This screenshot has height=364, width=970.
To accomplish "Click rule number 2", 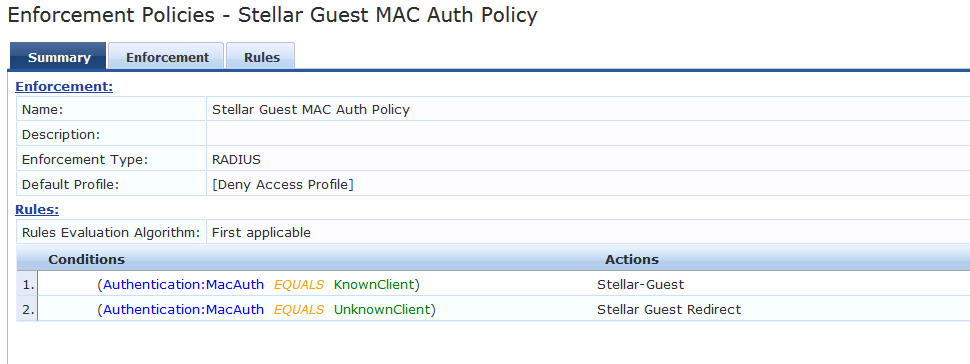I will pyautogui.click(x=27, y=310).
